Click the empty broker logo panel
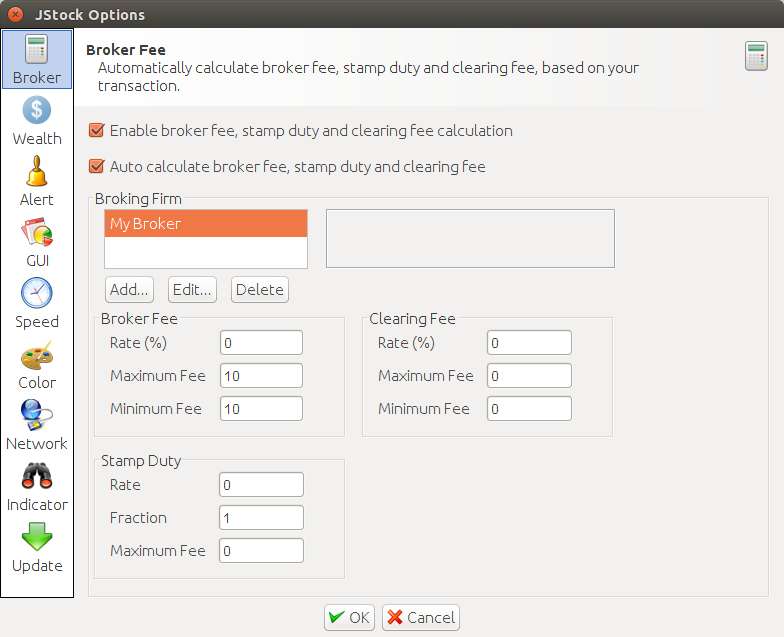Image resolution: width=784 pixels, height=637 pixels. click(x=470, y=238)
